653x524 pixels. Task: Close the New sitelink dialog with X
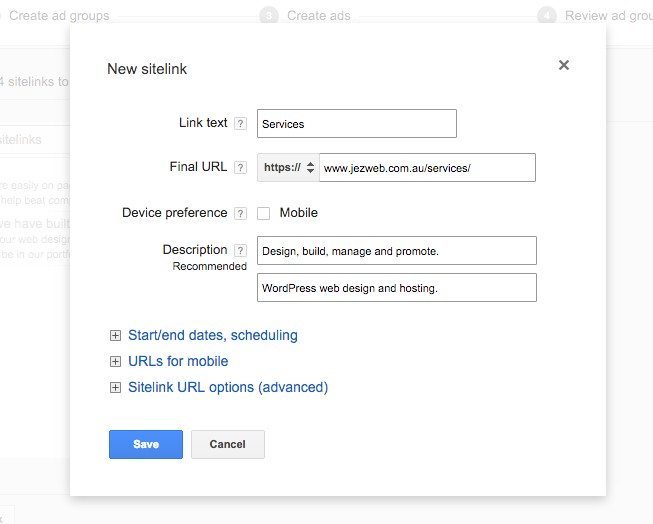(564, 65)
